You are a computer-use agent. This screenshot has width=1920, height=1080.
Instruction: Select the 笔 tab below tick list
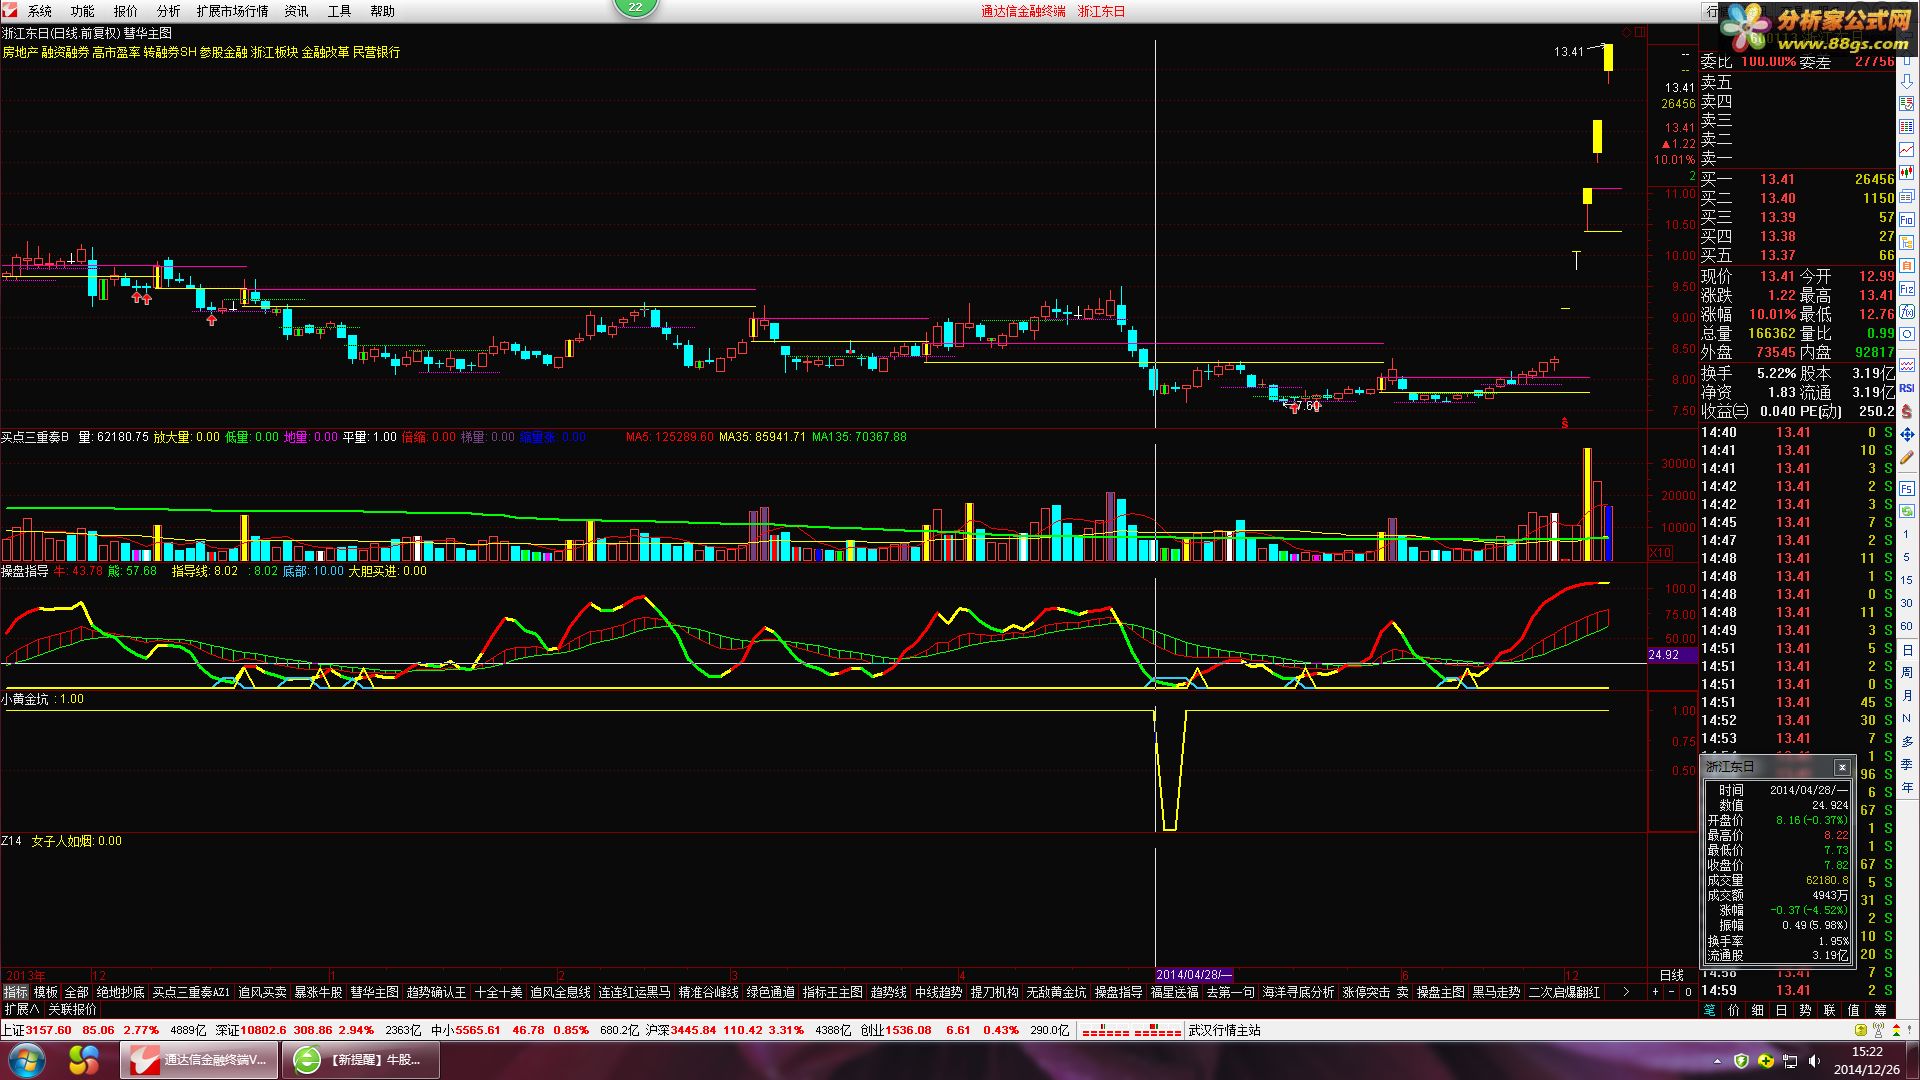[x=1709, y=1010]
